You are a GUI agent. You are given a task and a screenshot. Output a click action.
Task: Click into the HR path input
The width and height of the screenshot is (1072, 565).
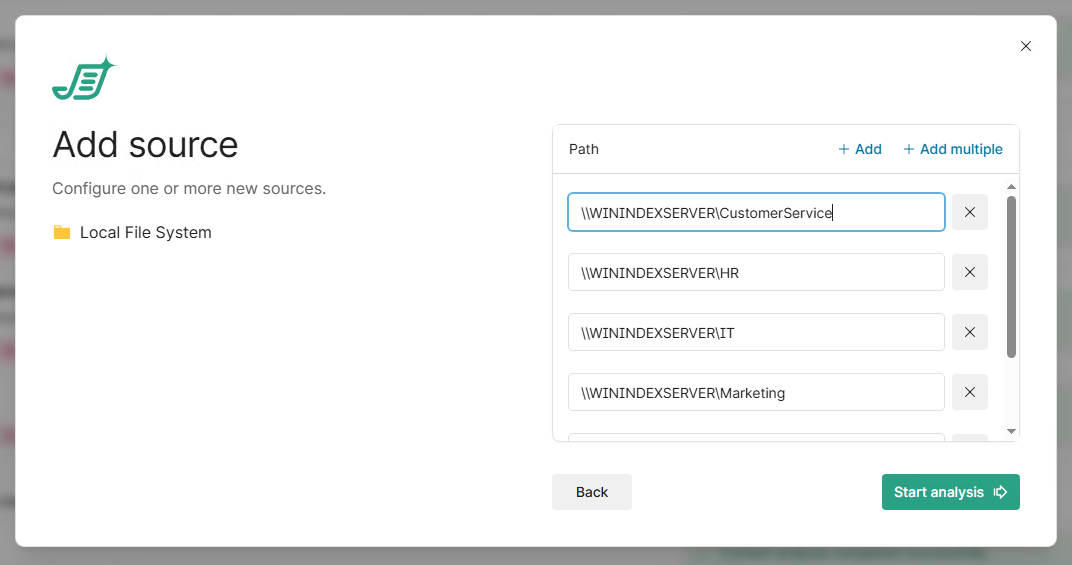point(755,272)
